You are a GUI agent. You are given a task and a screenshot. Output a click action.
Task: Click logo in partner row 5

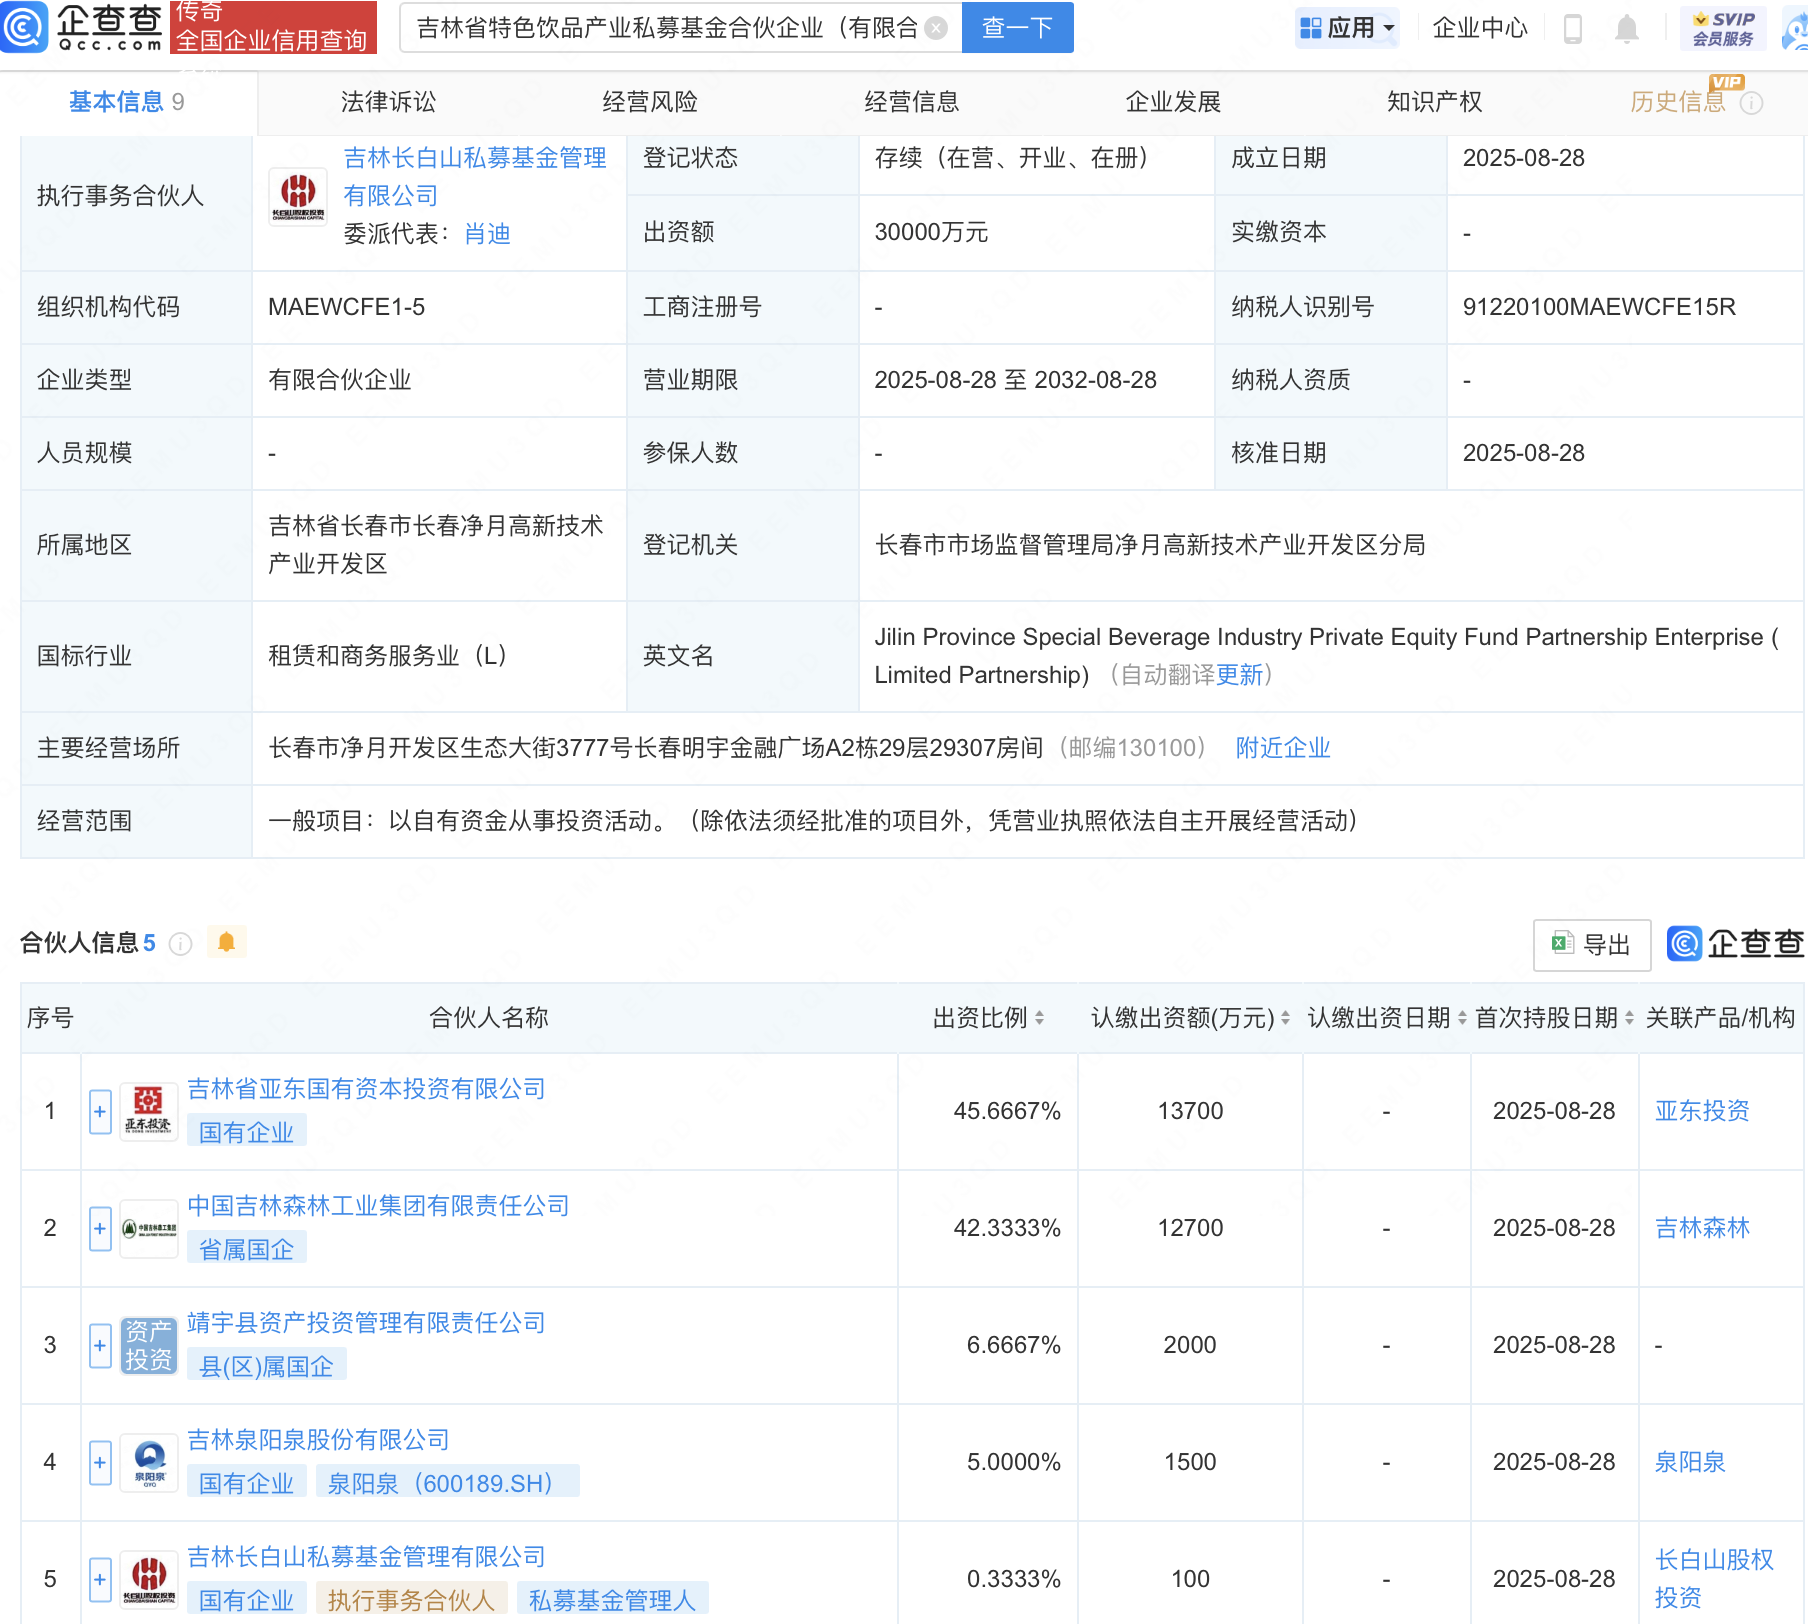(x=149, y=1579)
